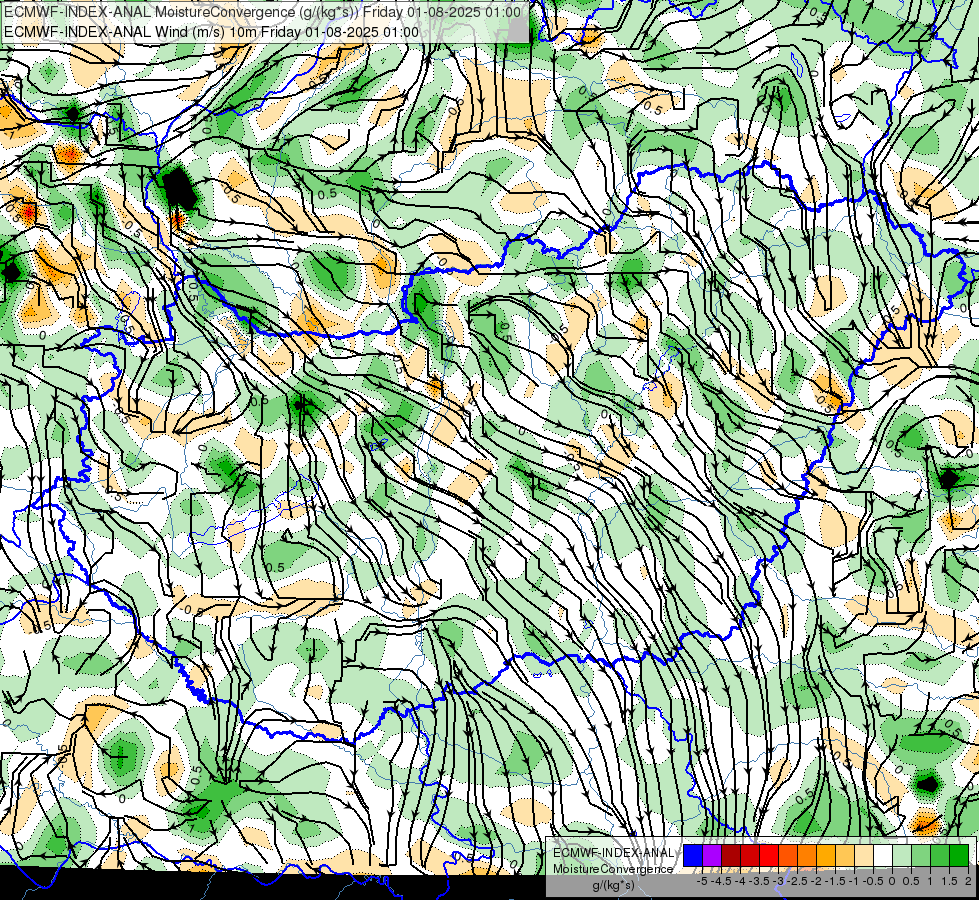Click the -3.5 tick label on color scale
This screenshot has height=900, width=979.
pos(760,881)
